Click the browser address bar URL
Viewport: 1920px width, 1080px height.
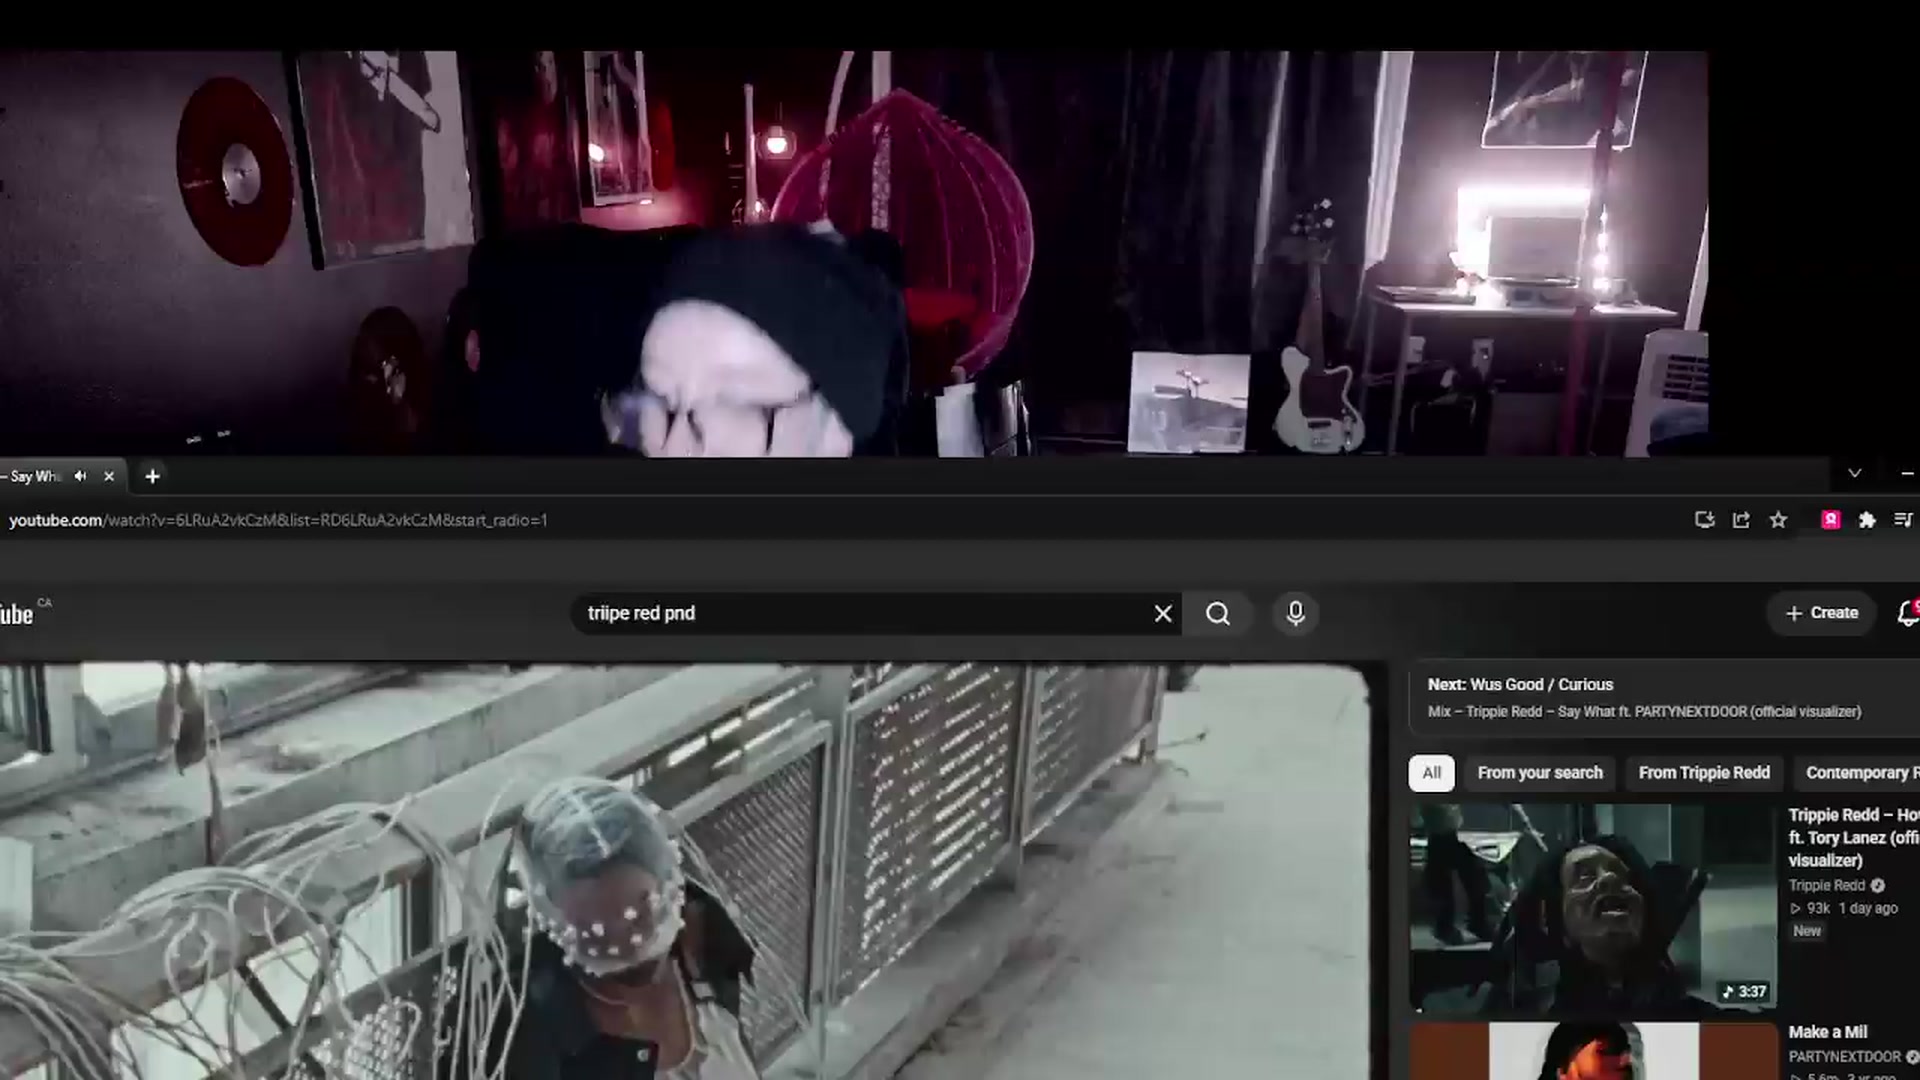(x=278, y=520)
